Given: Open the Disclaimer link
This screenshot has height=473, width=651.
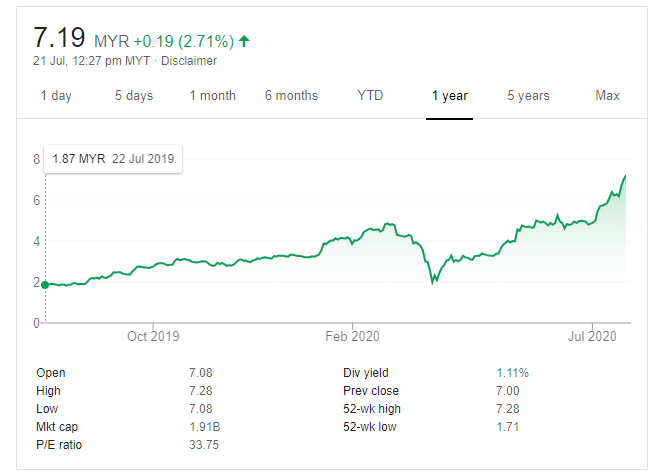Looking at the screenshot, I should click(189, 61).
